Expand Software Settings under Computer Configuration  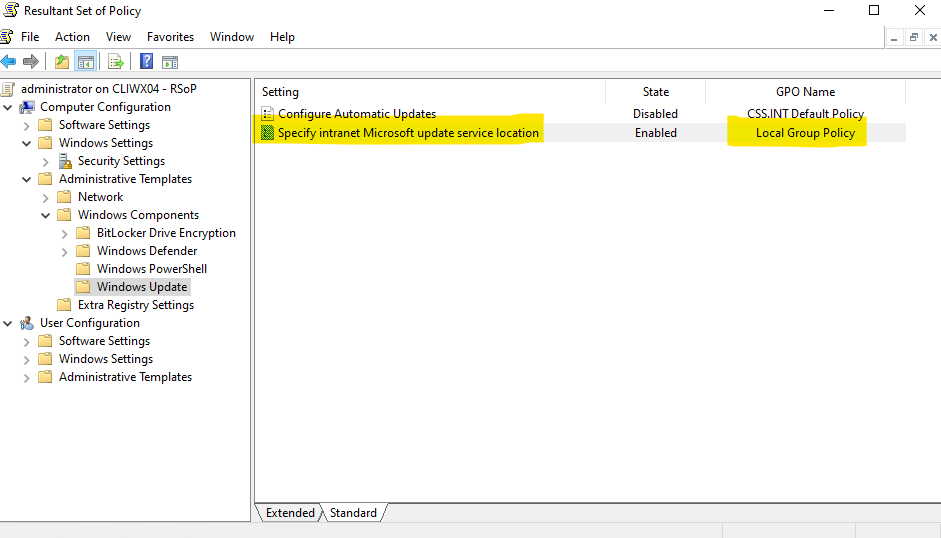(26, 125)
